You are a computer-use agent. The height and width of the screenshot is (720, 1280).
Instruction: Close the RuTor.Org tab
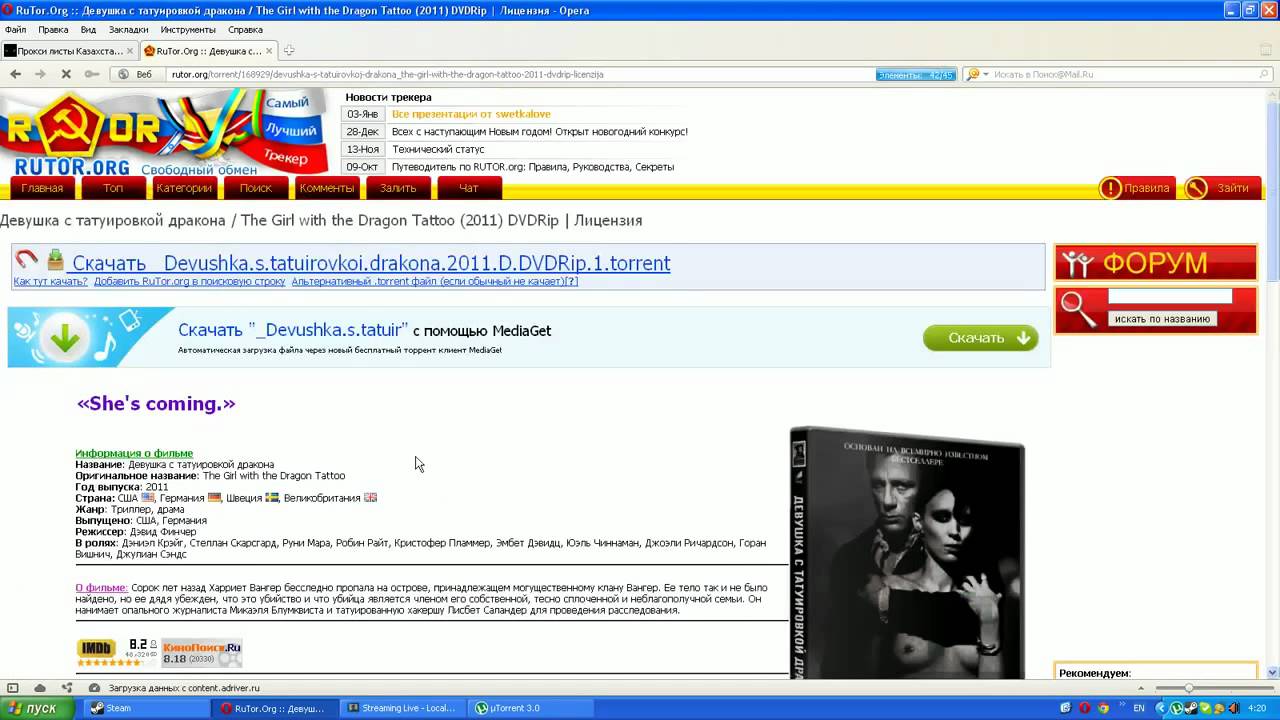pyautogui.click(x=269, y=51)
